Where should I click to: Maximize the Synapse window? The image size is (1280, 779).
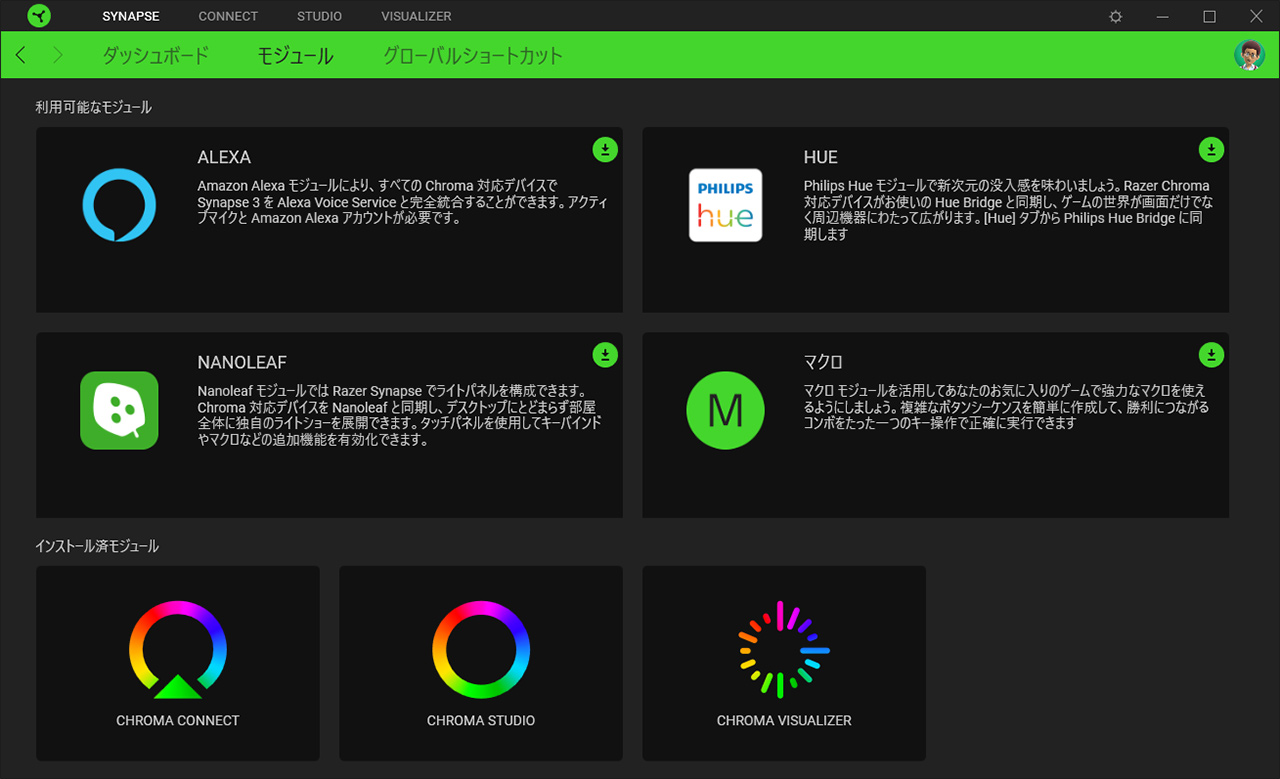1209,16
